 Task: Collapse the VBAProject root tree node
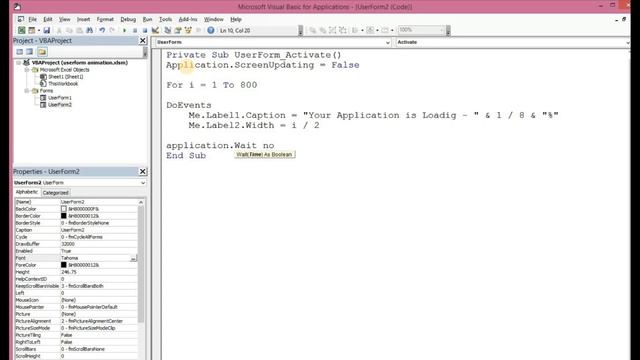19,63
